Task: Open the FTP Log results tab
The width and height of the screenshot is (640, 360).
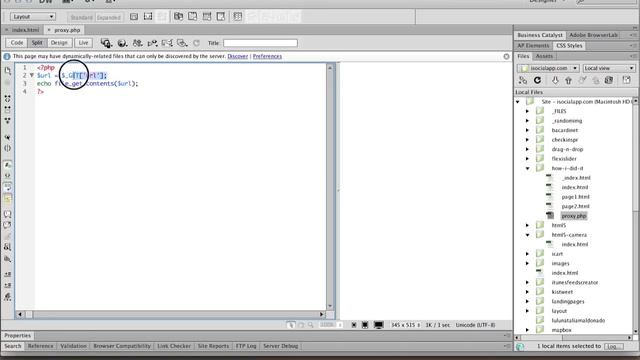Action: click(246, 346)
